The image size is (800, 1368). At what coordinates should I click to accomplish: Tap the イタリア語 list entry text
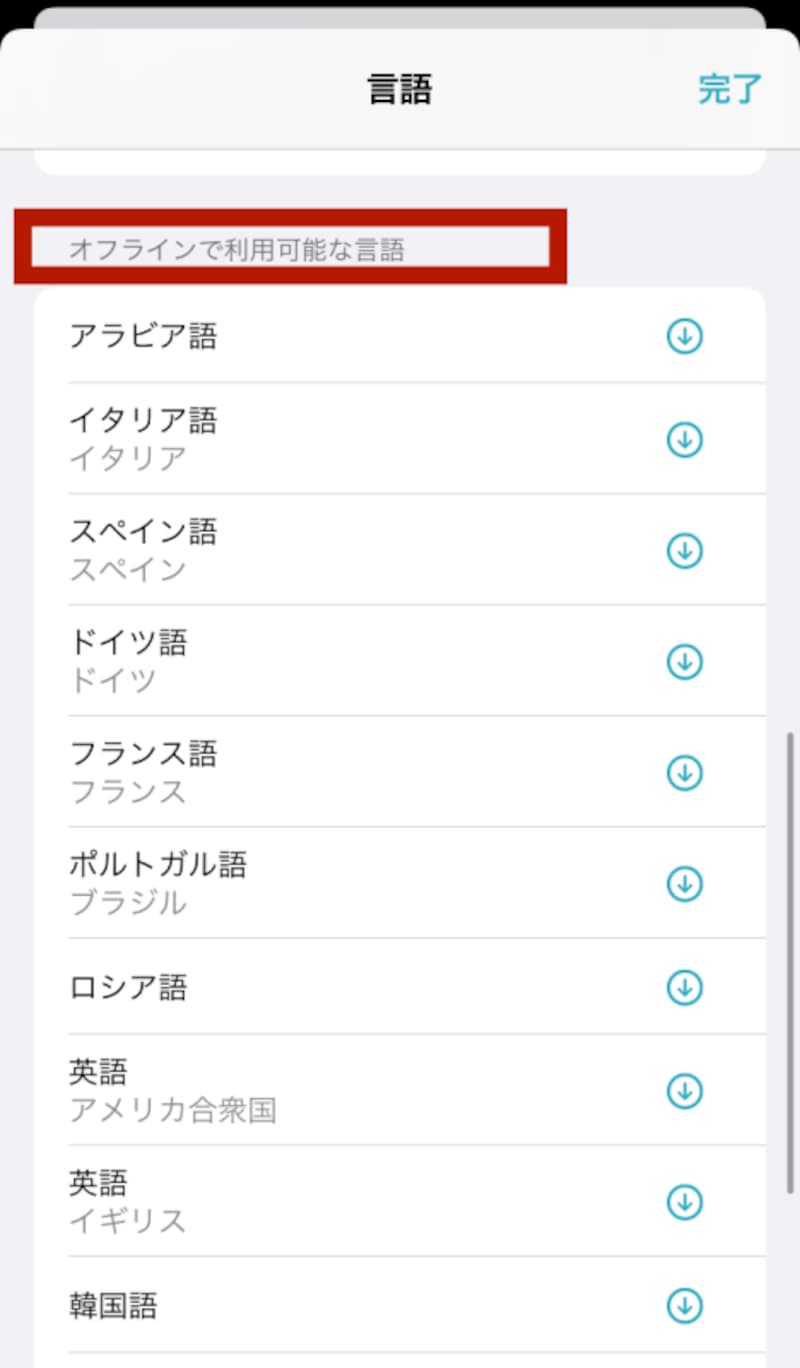point(143,421)
